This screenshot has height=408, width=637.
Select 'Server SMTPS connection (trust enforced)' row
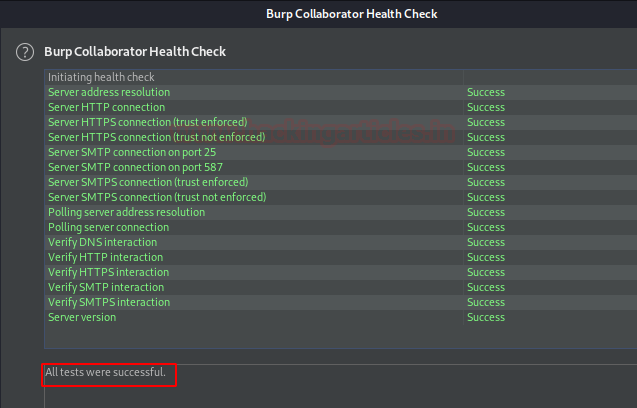point(340,182)
